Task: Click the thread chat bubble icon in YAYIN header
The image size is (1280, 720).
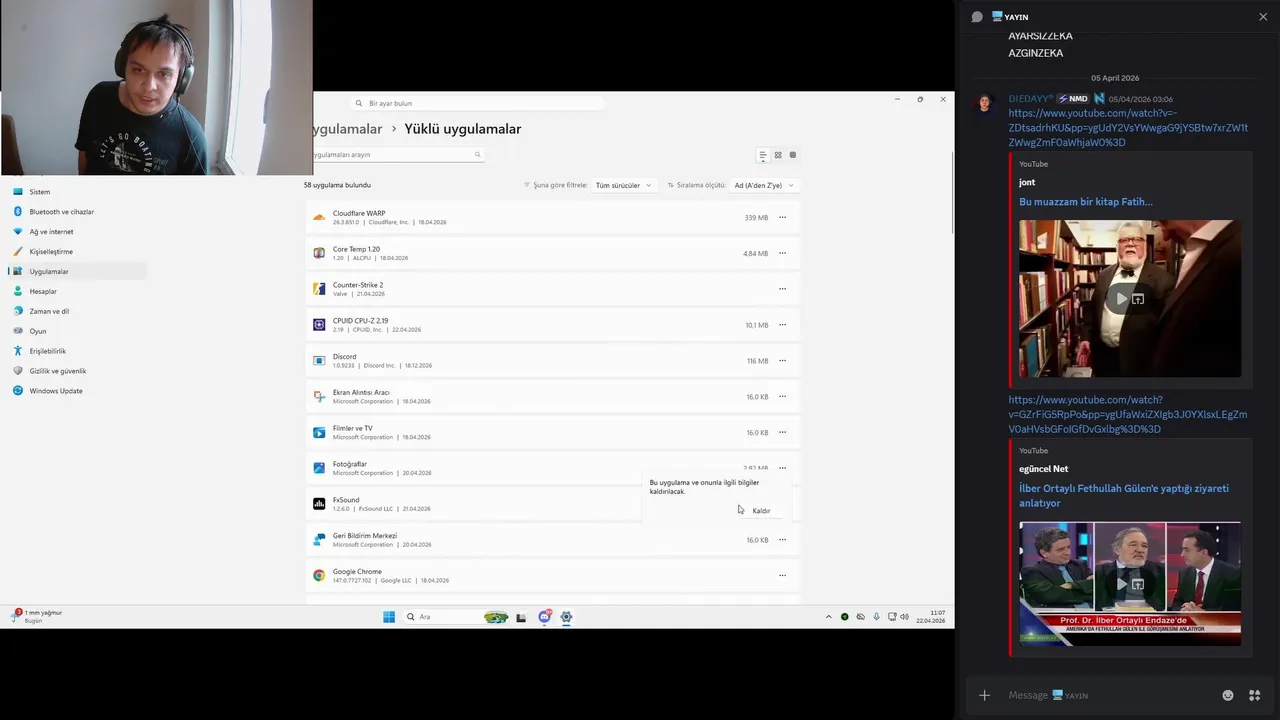Action: click(977, 17)
